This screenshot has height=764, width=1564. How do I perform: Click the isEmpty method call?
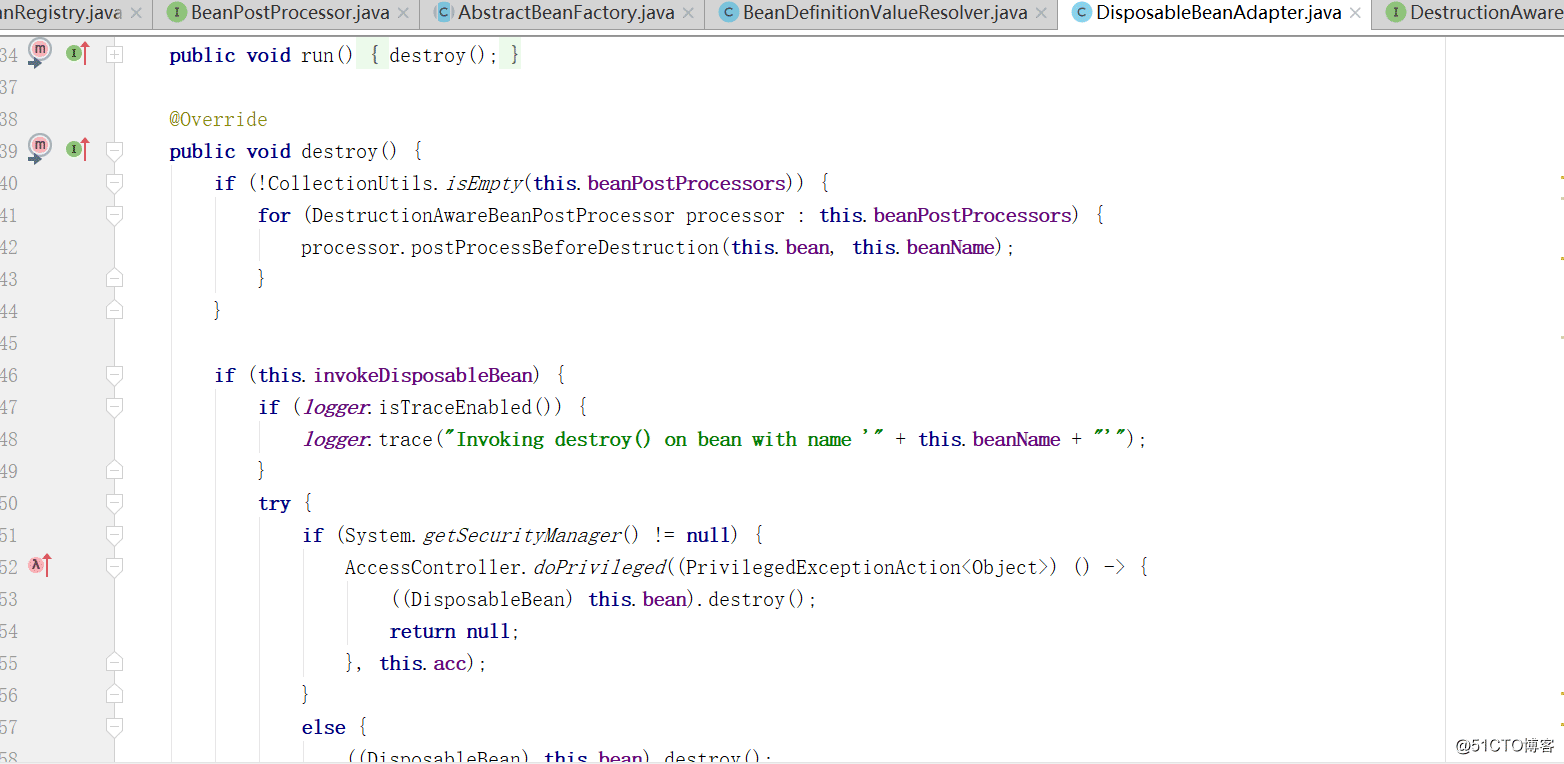tap(484, 183)
